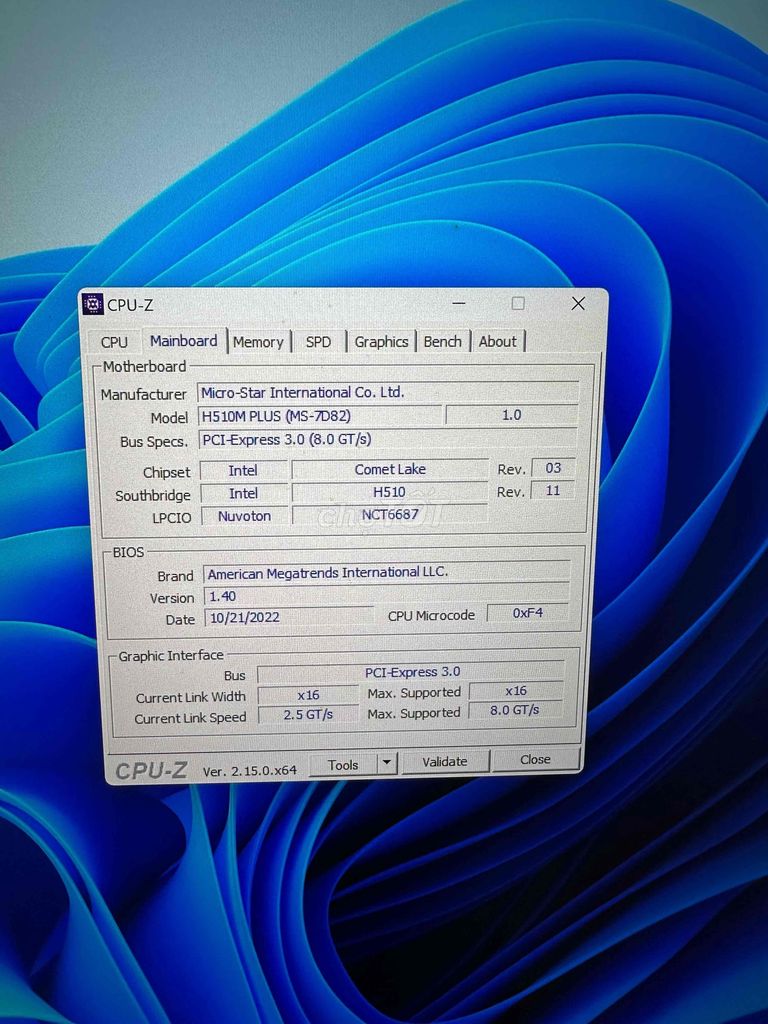Click the Max. Supported width x16 value
Image resolution: width=768 pixels, height=1024 pixels.
point(516,690)
